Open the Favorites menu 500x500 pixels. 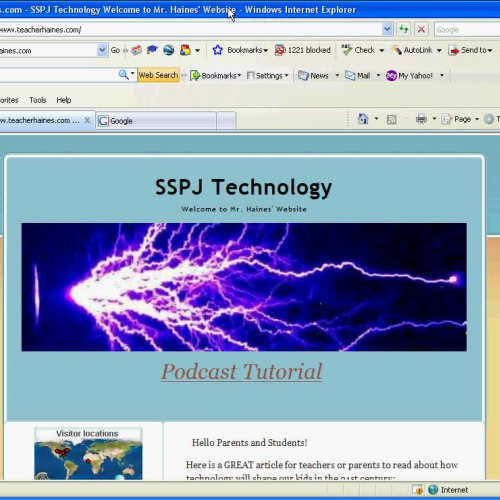[x=9, y=100]
